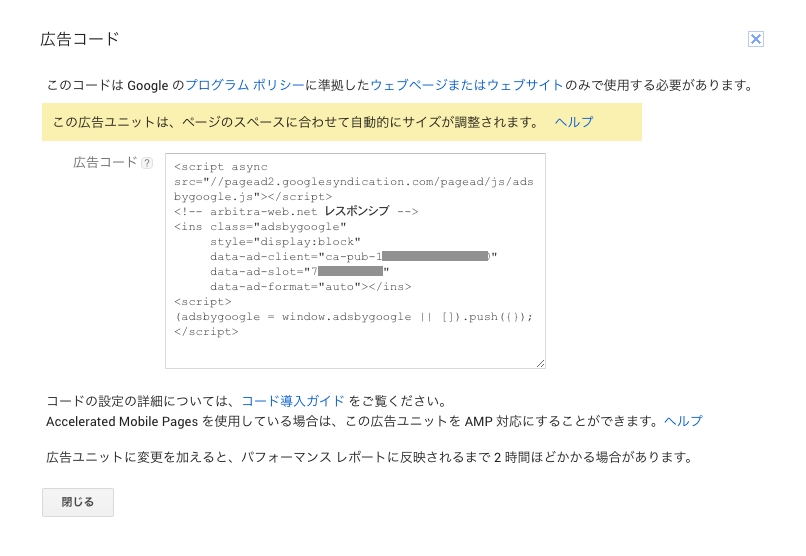806x556 pixels.
Task: Grab the text area resize handle corner
Action: tap(540, 363)
